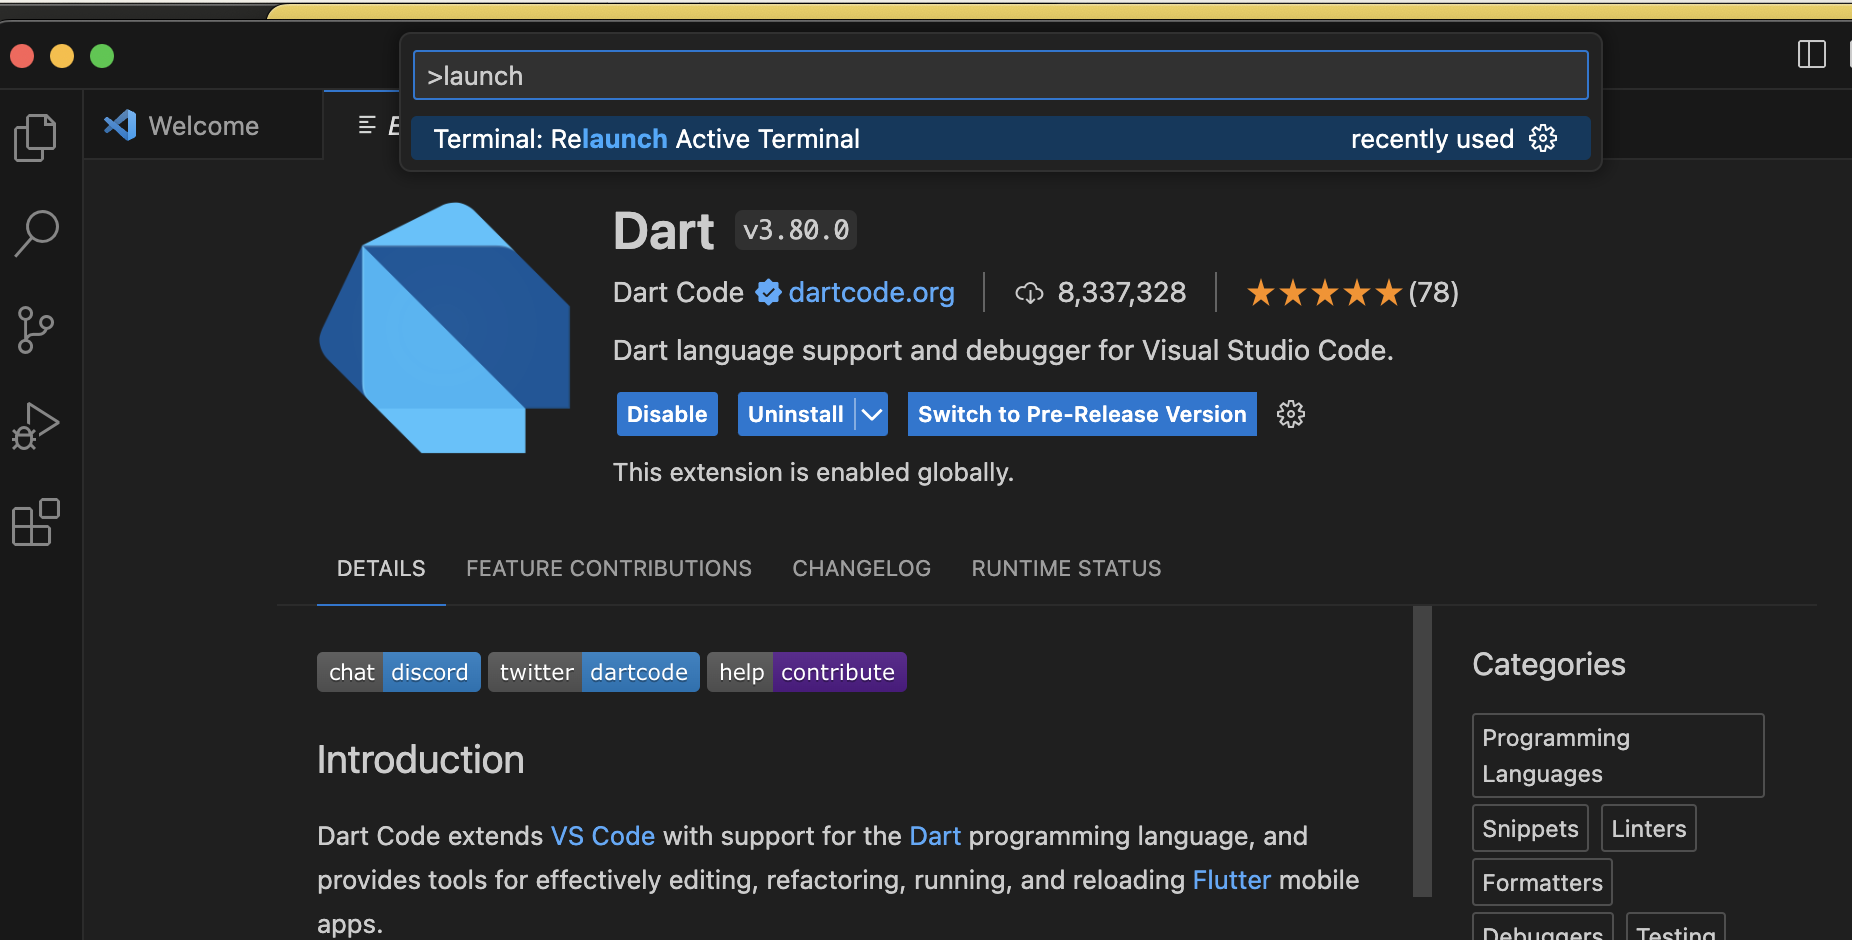1852x940 pixels.
Task: Click the macOS green zoom button
Action: point(102,56)
